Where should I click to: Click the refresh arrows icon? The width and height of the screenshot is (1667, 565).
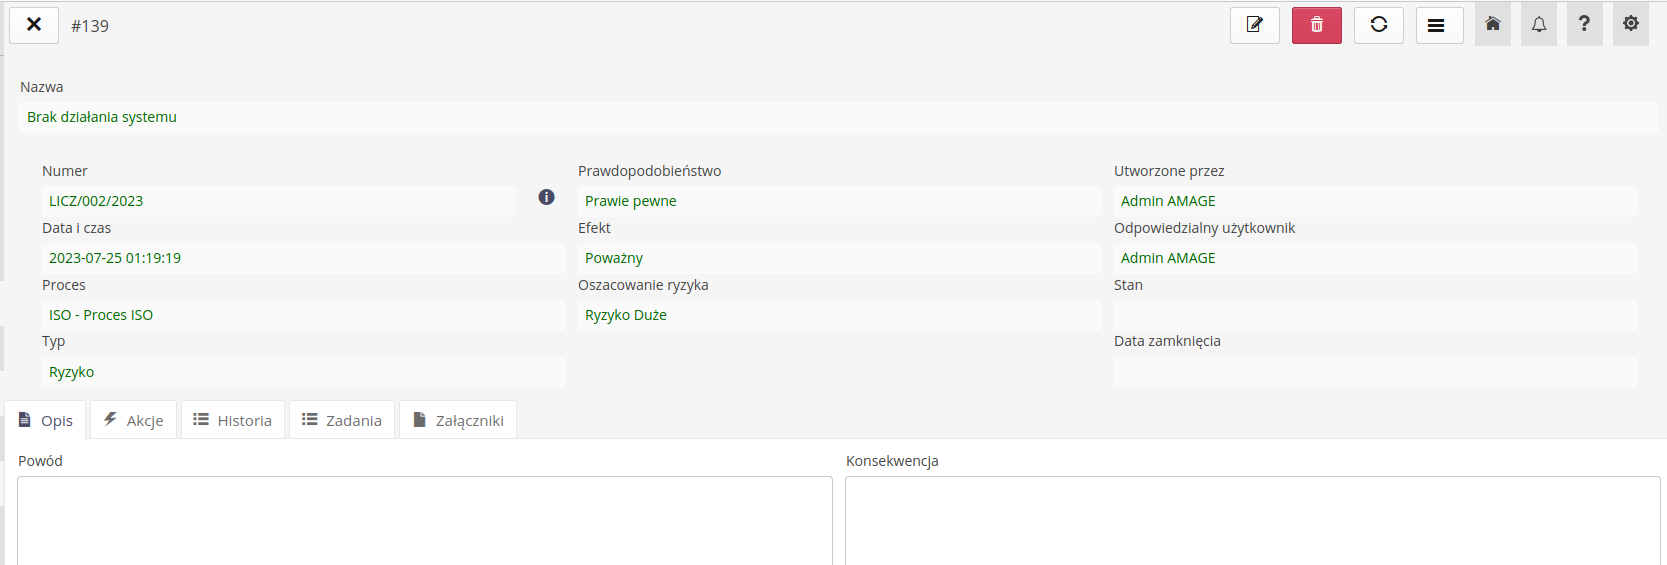click(x=1378, y=25)
